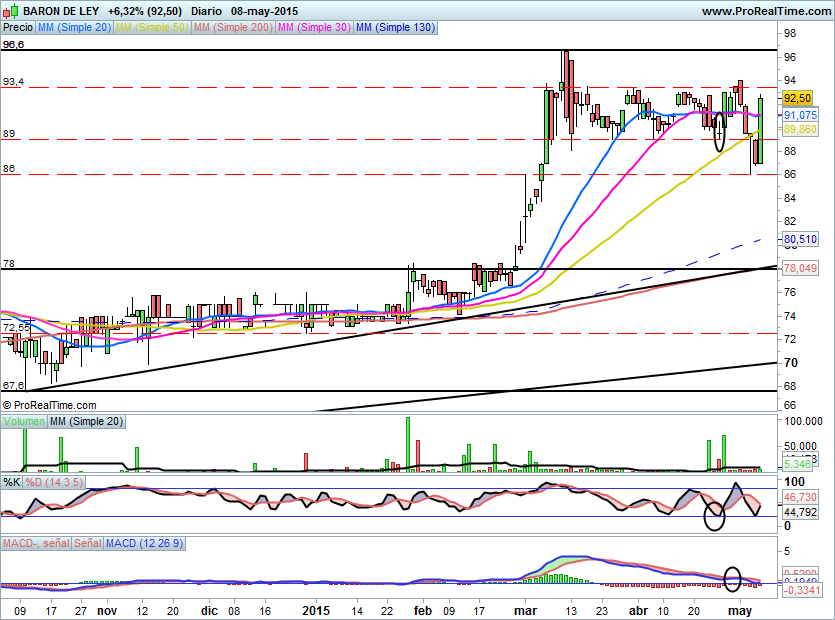Select the MM (Simple 130) legend label
The height and width of the screenshot is (620, 835).
click(396, 27)
